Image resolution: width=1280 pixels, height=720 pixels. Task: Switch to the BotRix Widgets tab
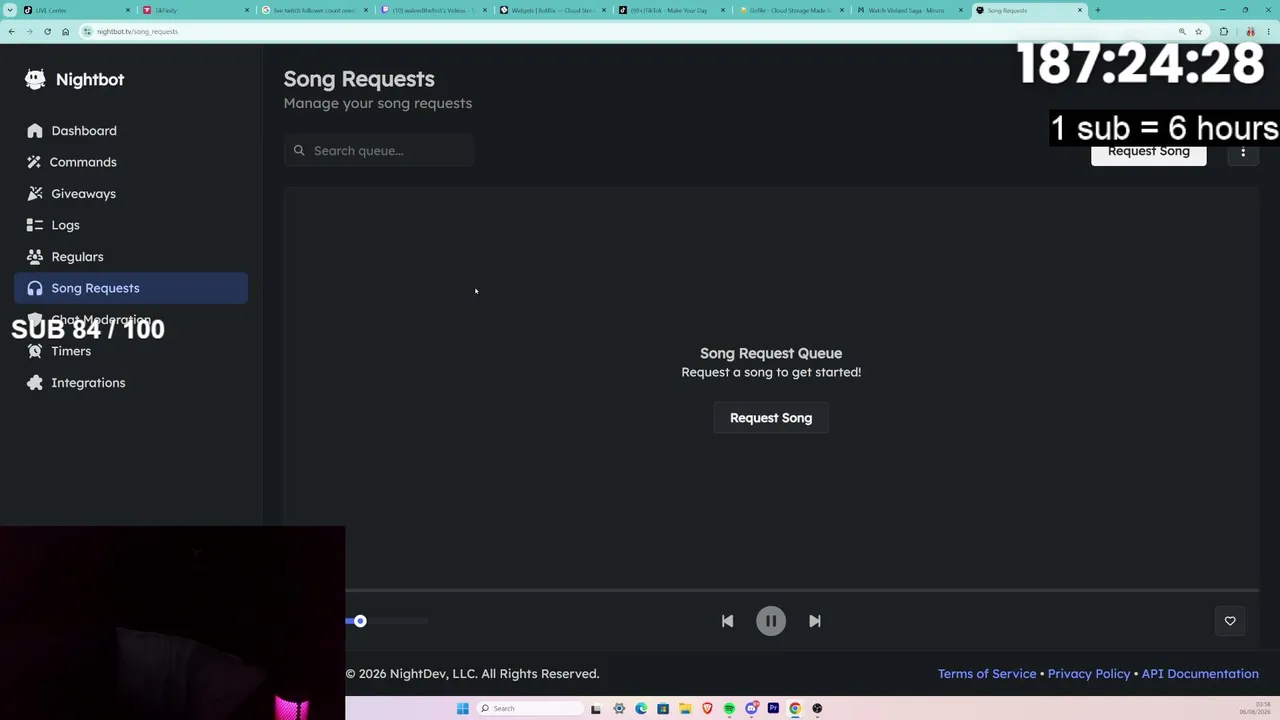(x=552, y=10)
